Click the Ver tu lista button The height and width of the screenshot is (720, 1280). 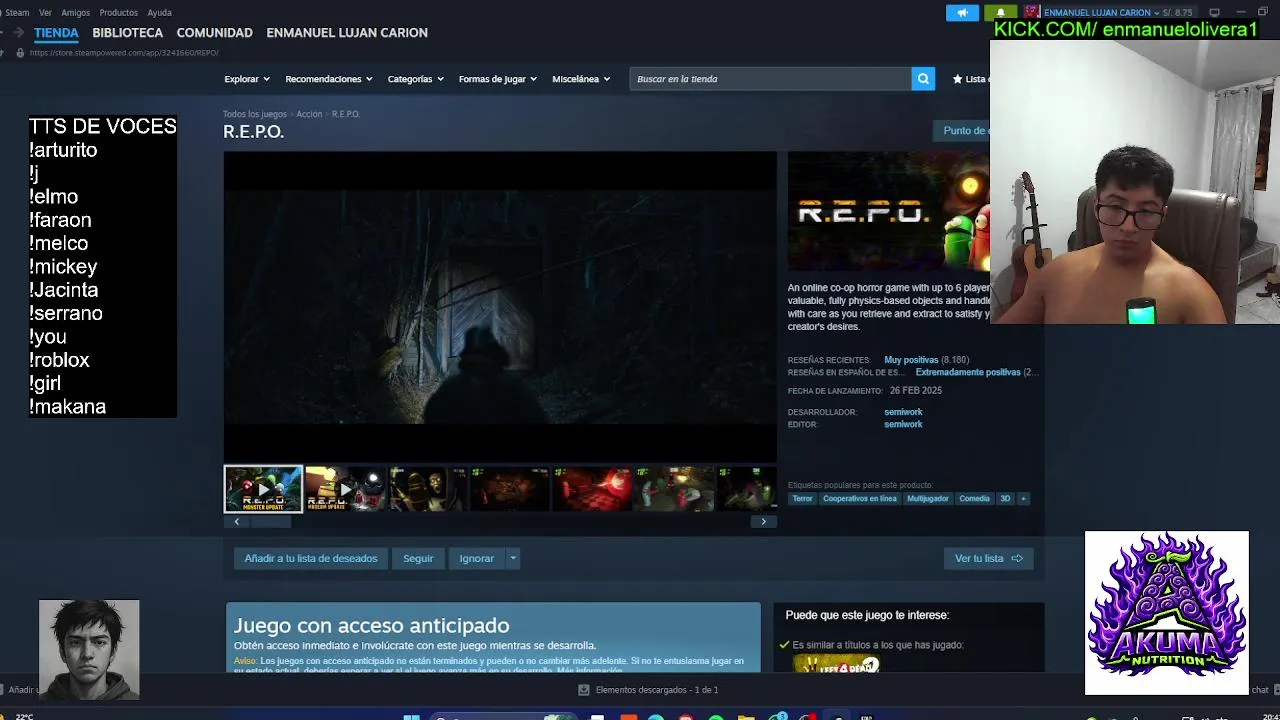(988, 559)
